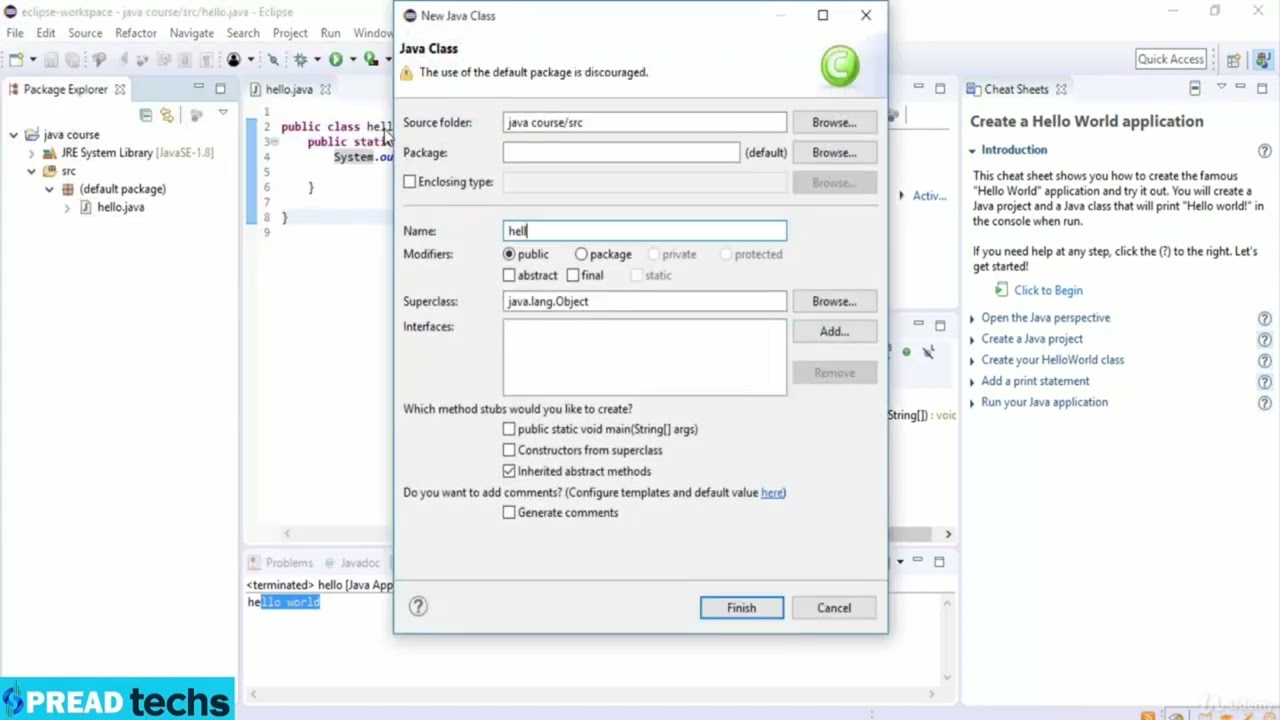Click Add button for Interfaces
The image size is (1280, 720).
(x=834, y=331)
